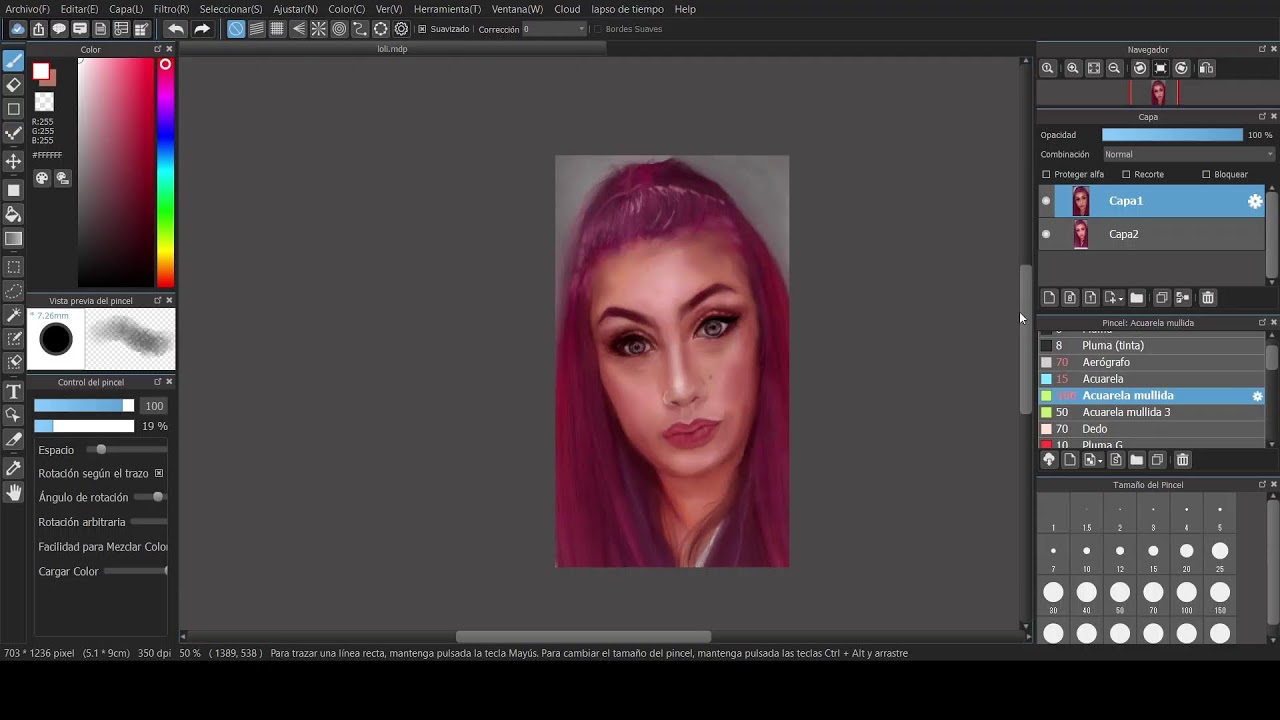Delete brush with Pincel panel trash icon
Viewport: 1280px width, 720px height.
[x=1182, y=460]
